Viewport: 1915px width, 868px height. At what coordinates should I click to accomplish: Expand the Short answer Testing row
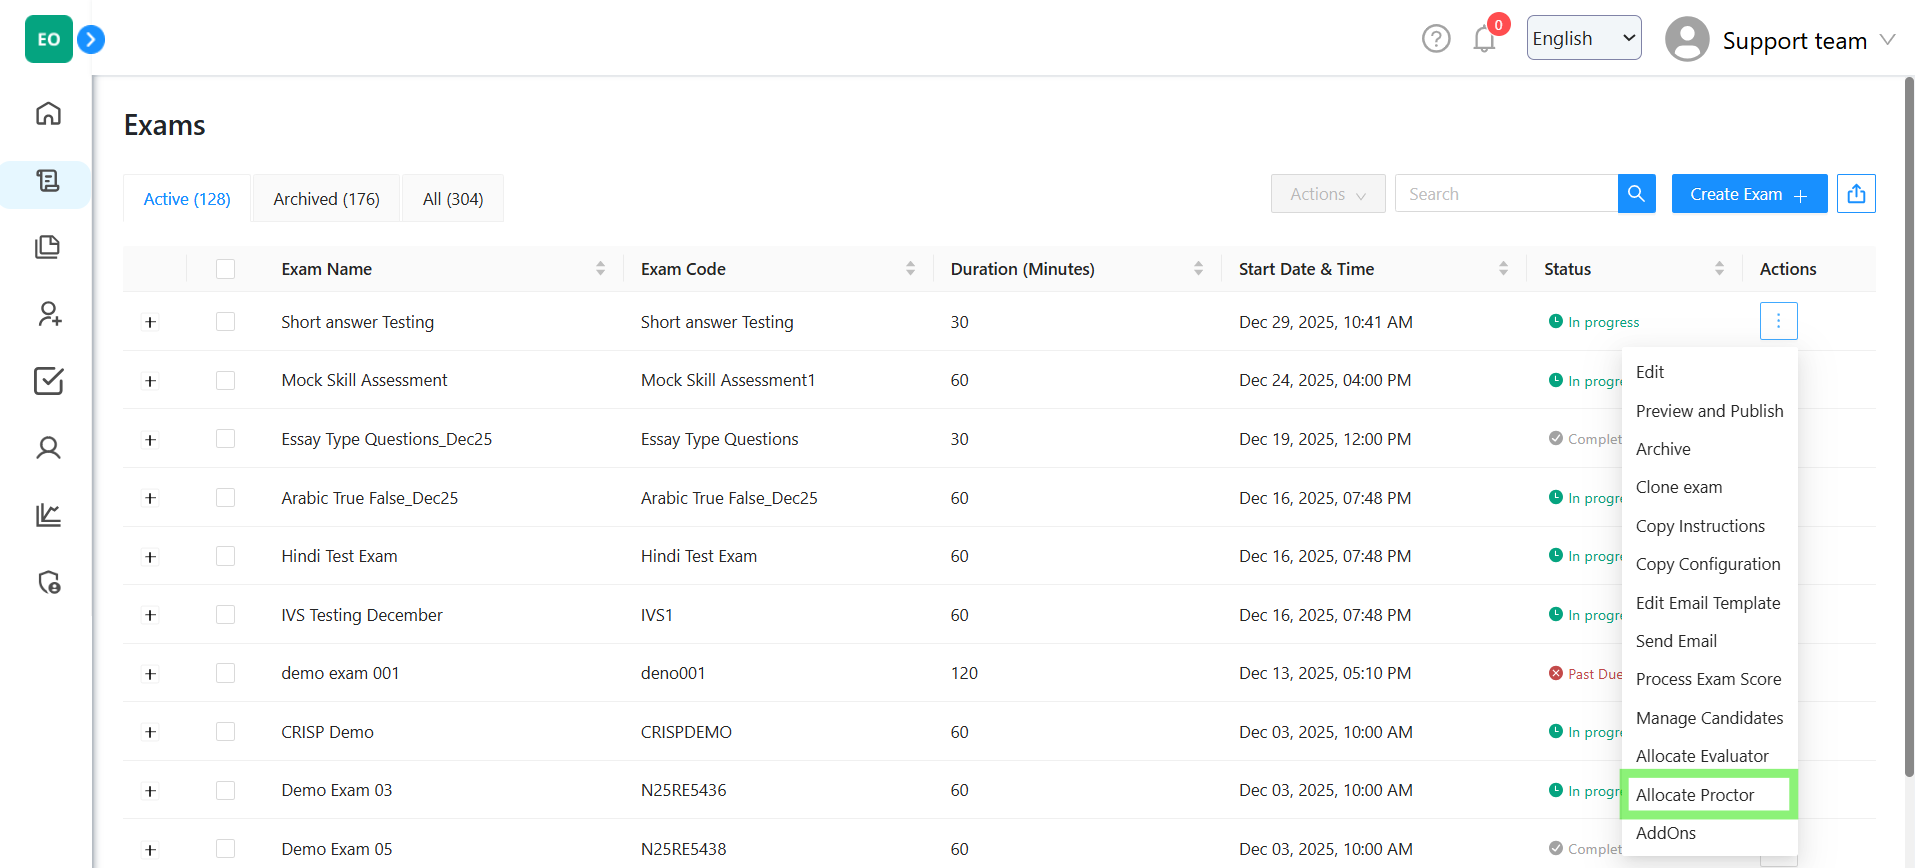pyautogui.click(x=150, y=322)
